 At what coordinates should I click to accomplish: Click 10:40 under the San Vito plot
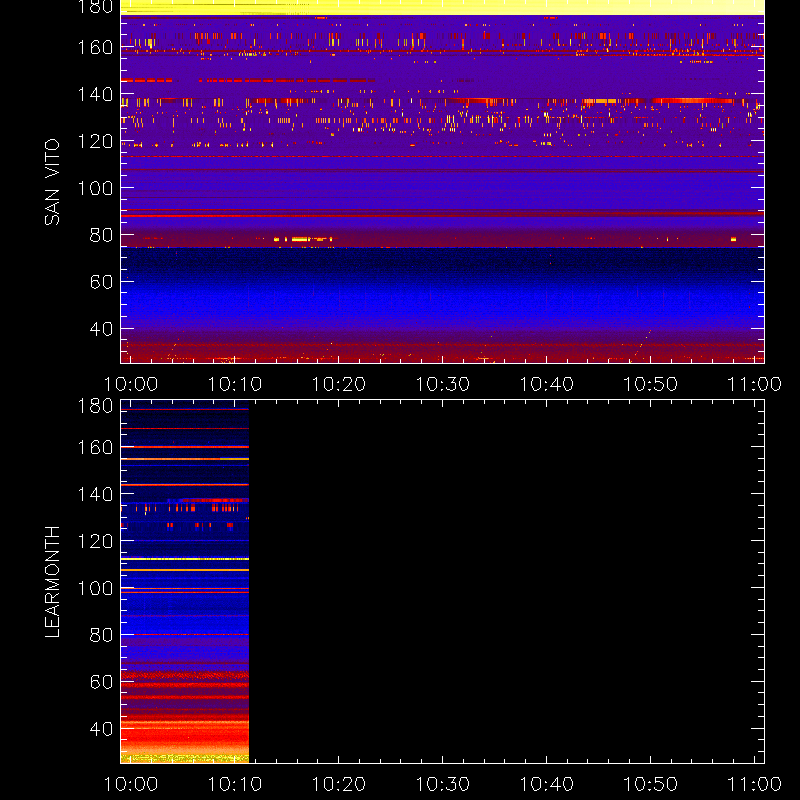tap(546, 384)
